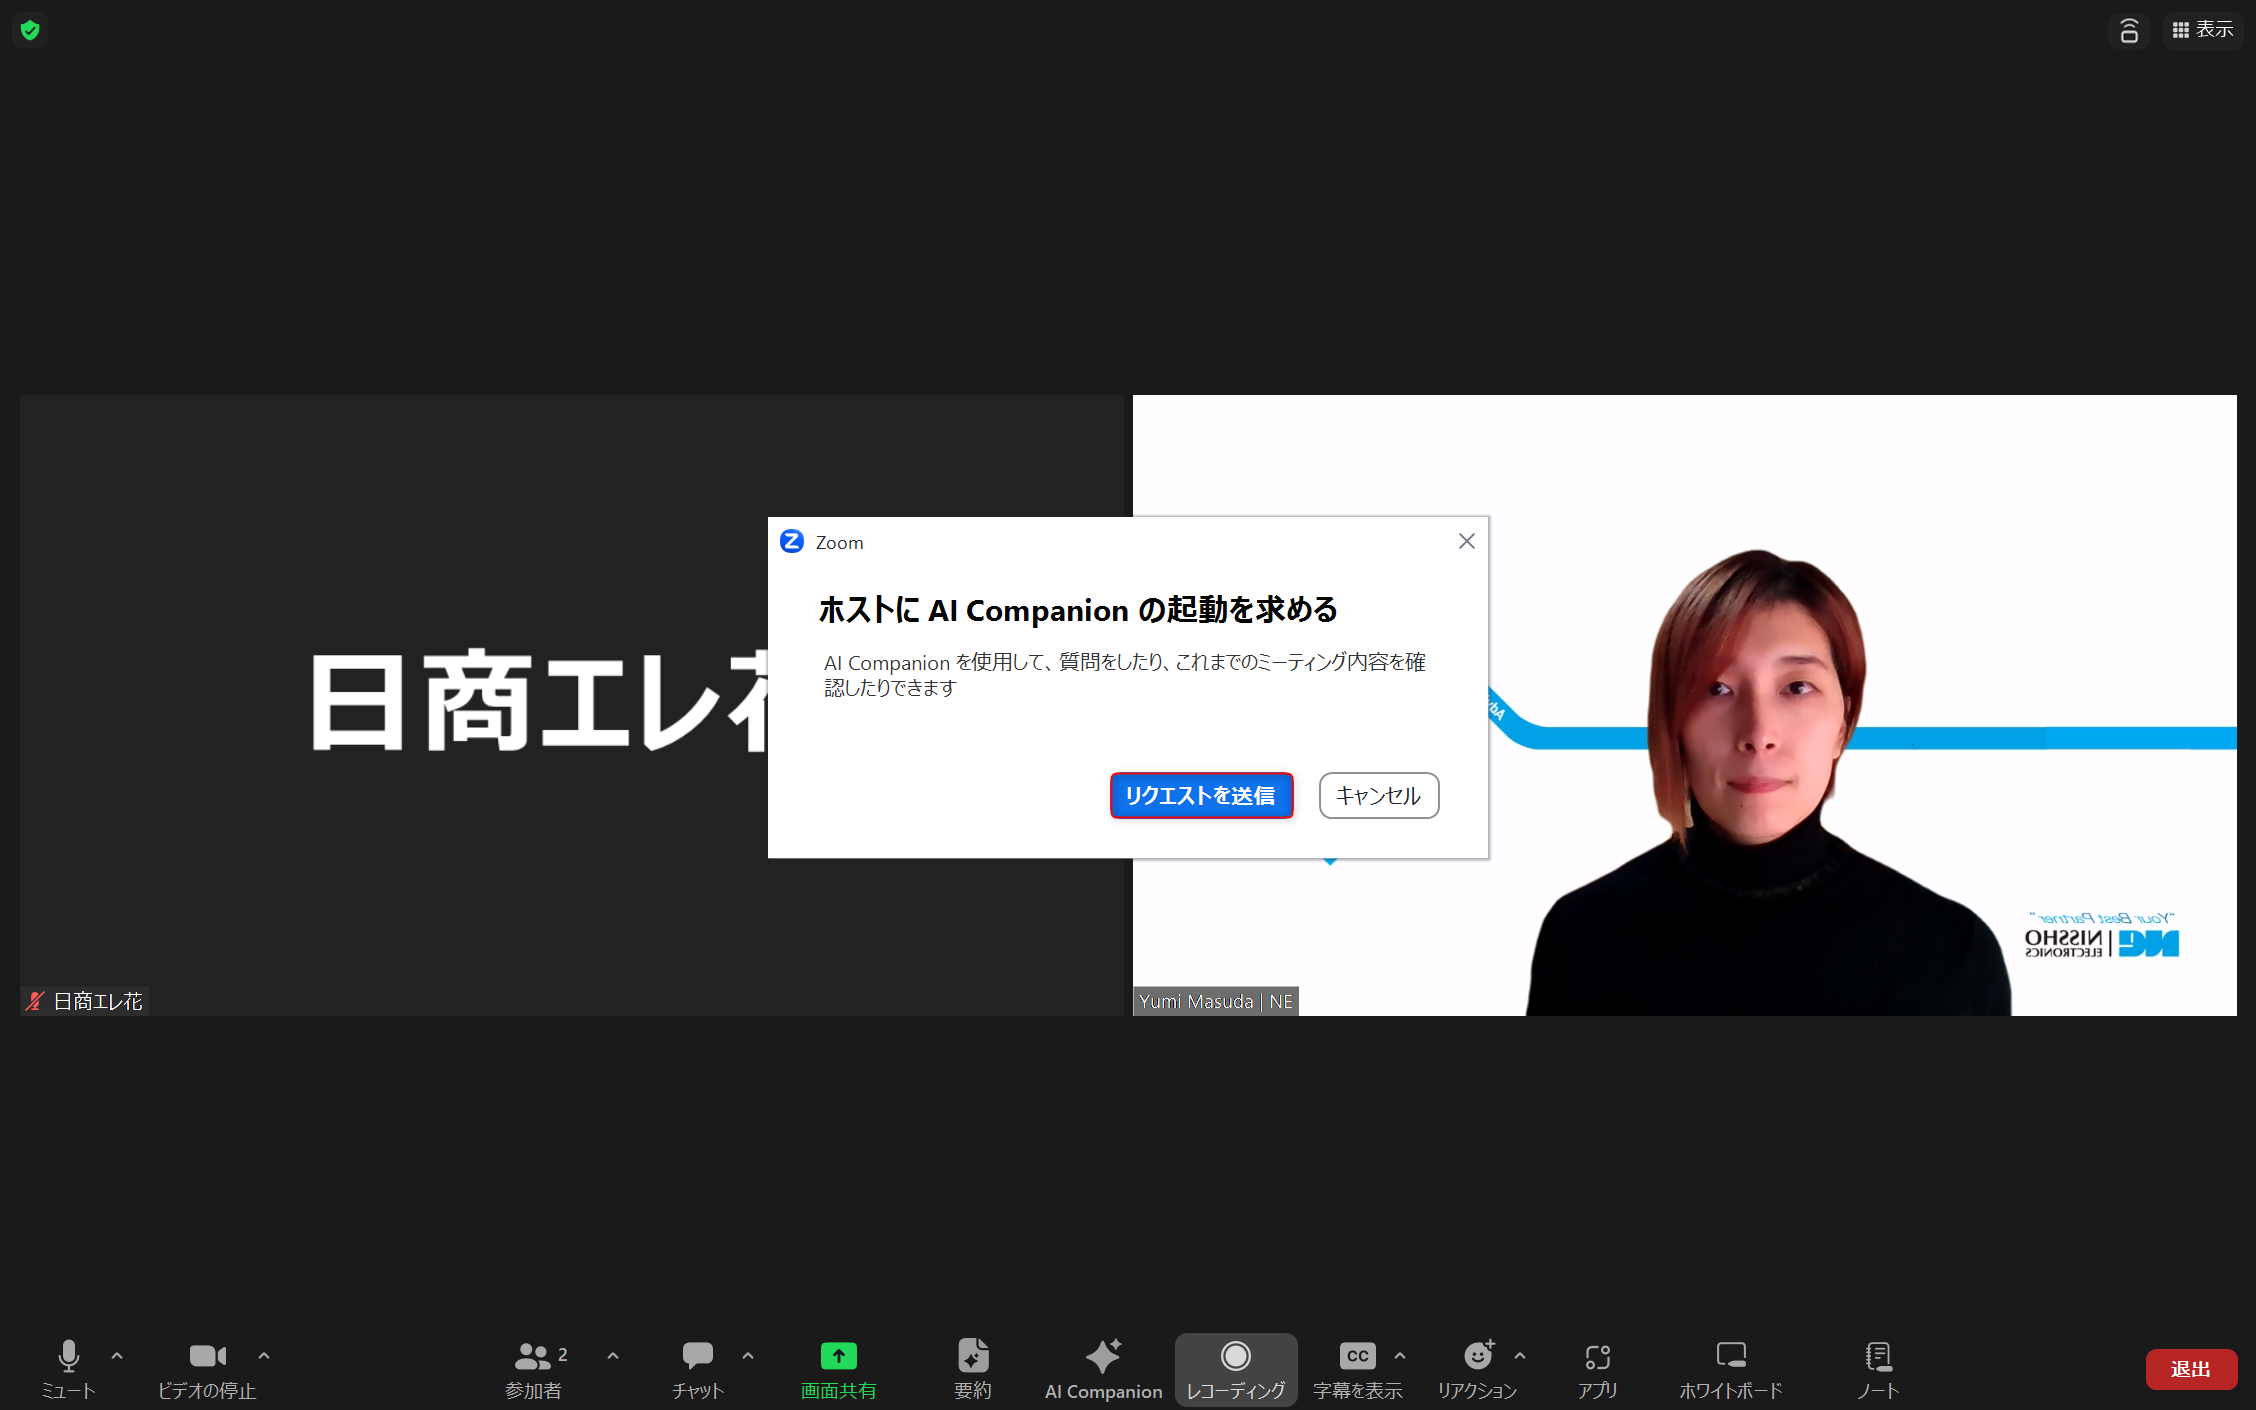Open the 要約 summary feature

[x=973, y=1369]
